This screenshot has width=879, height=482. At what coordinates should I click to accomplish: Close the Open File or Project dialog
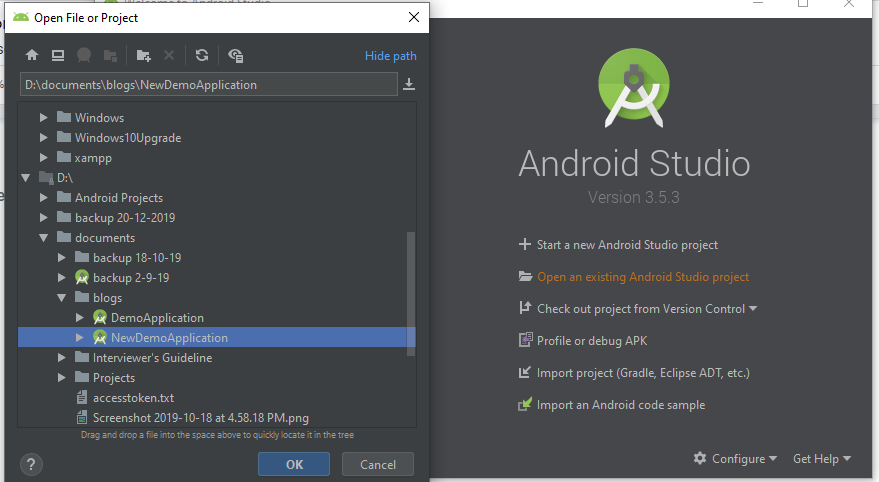(414, 17)
